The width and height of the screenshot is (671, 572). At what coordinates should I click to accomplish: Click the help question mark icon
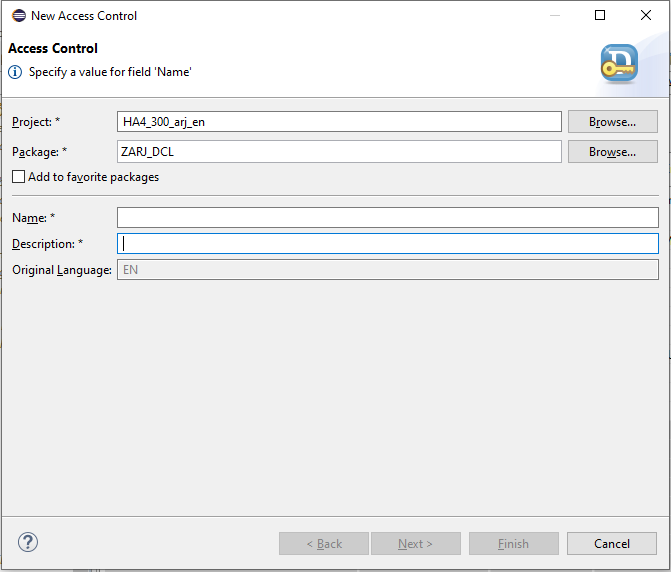28,542
